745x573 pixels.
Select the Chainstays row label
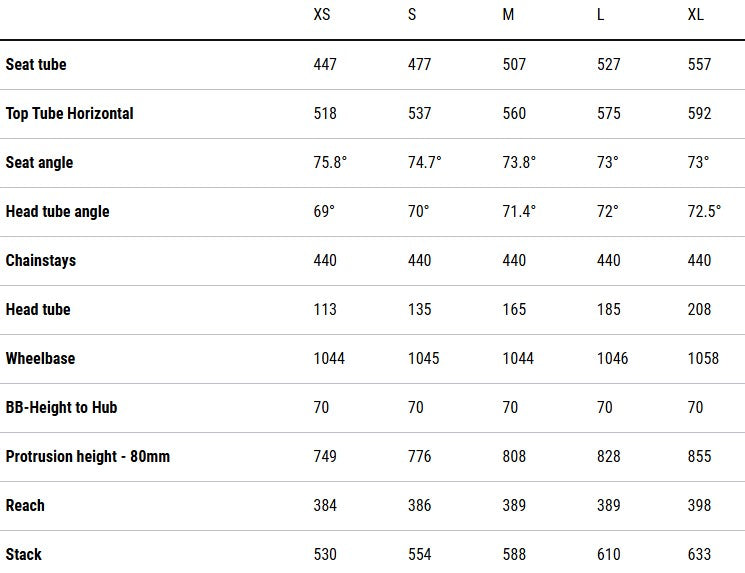point(41,260)
